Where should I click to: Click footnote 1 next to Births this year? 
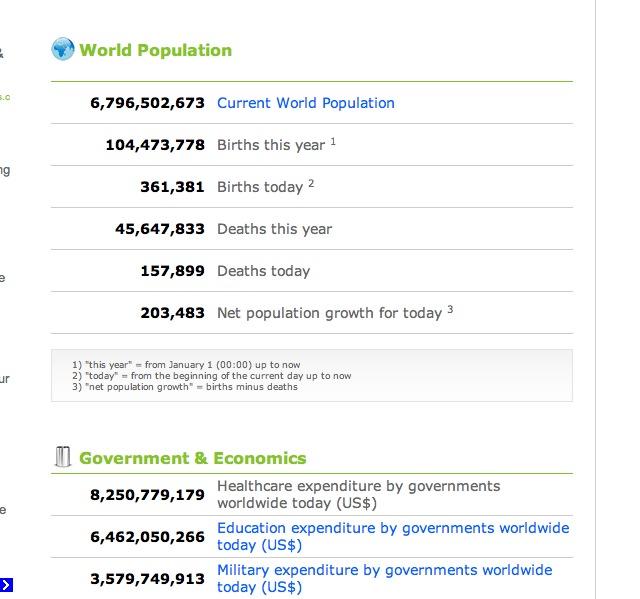(333, 141)
